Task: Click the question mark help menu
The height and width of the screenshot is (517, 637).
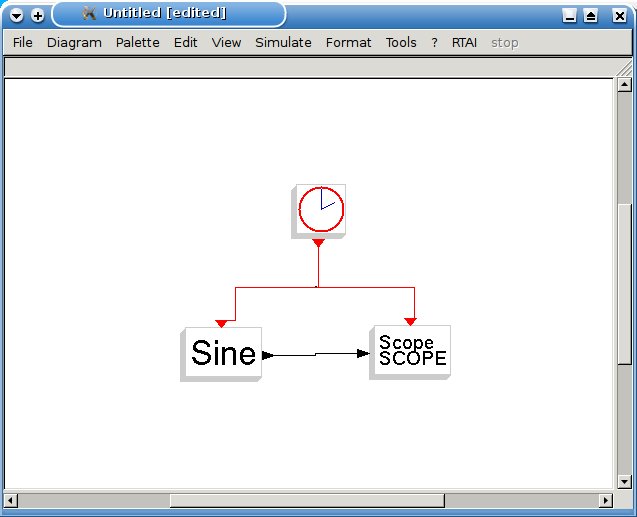Action: [434, 43]
